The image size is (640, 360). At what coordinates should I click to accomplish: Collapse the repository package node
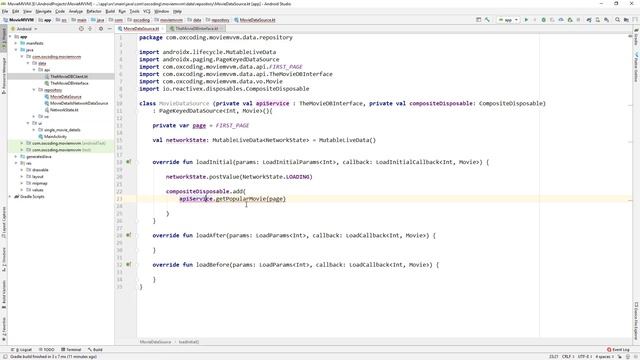(x=34, y=90)
